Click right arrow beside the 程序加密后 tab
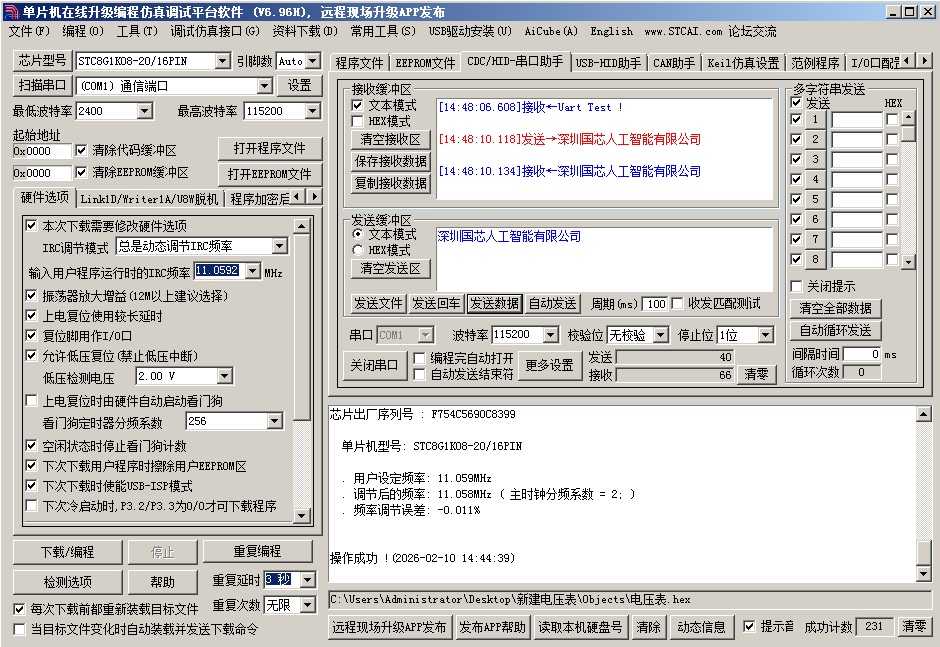 coord(314,198)
